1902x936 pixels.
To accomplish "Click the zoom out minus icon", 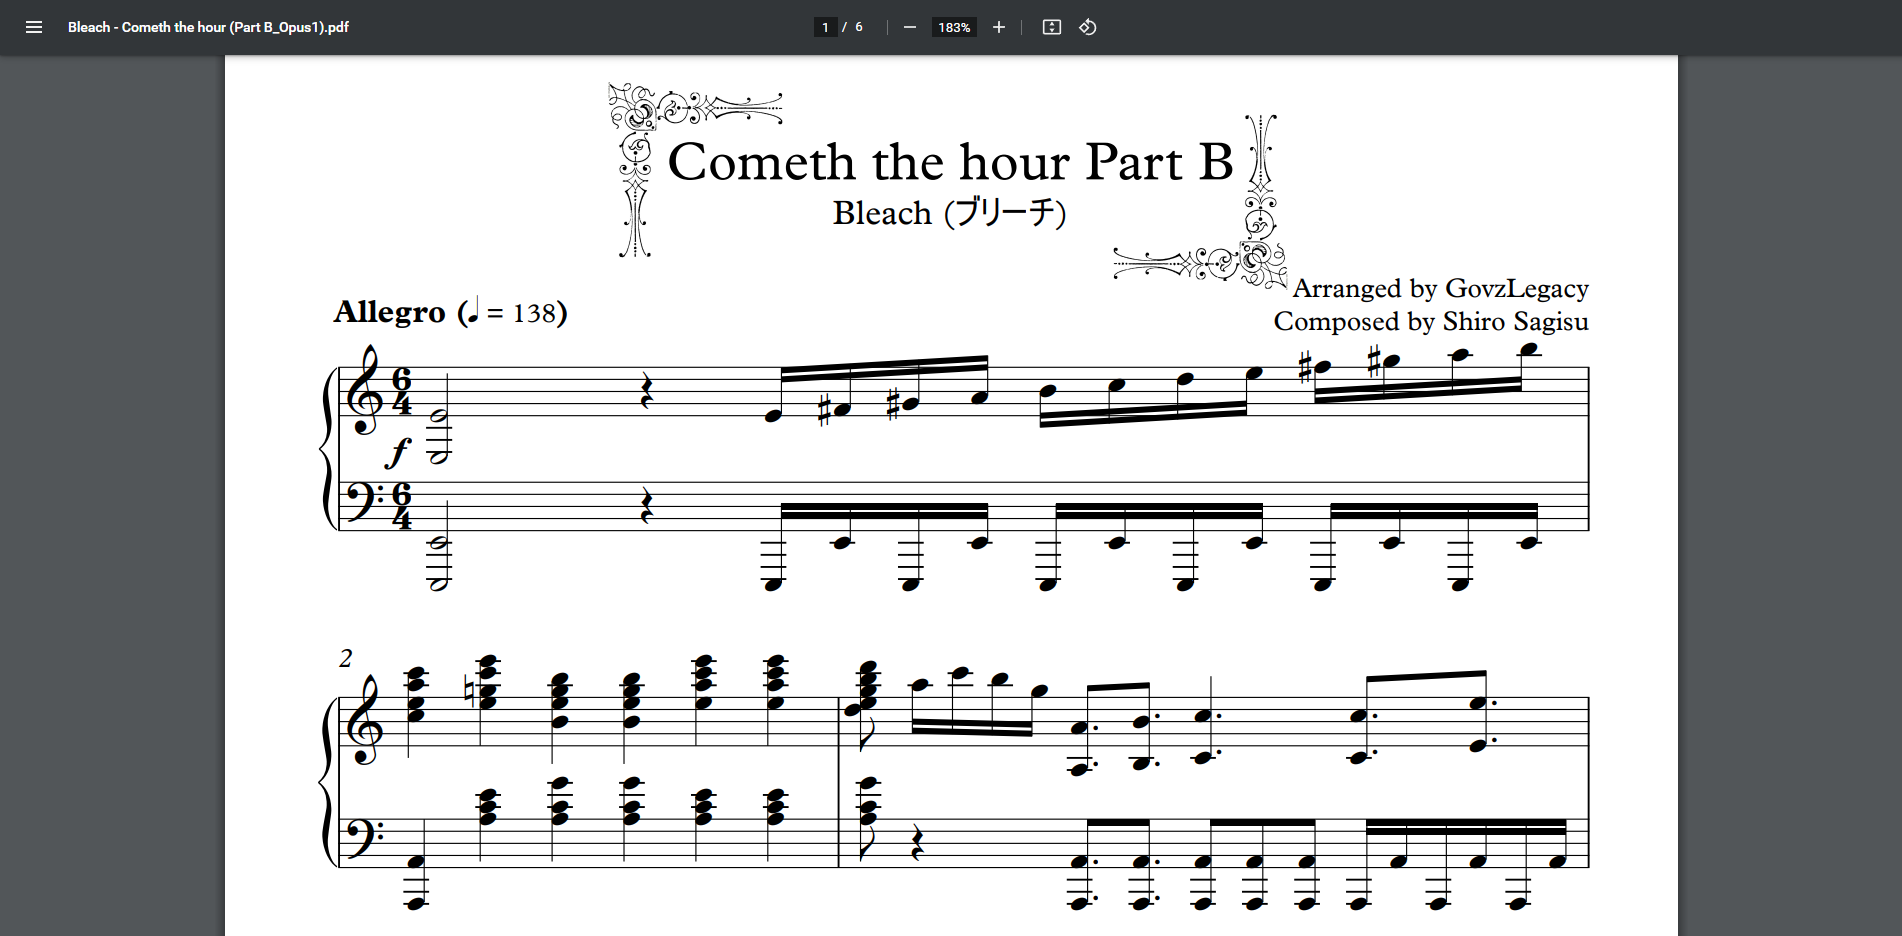I will coord(910,27).
